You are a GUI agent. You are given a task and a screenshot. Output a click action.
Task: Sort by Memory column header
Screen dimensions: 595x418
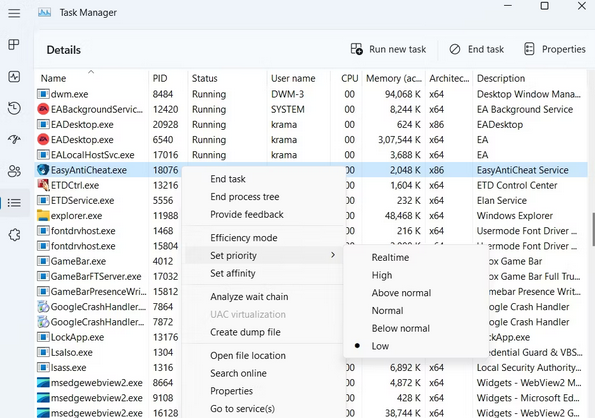[394, 78]
